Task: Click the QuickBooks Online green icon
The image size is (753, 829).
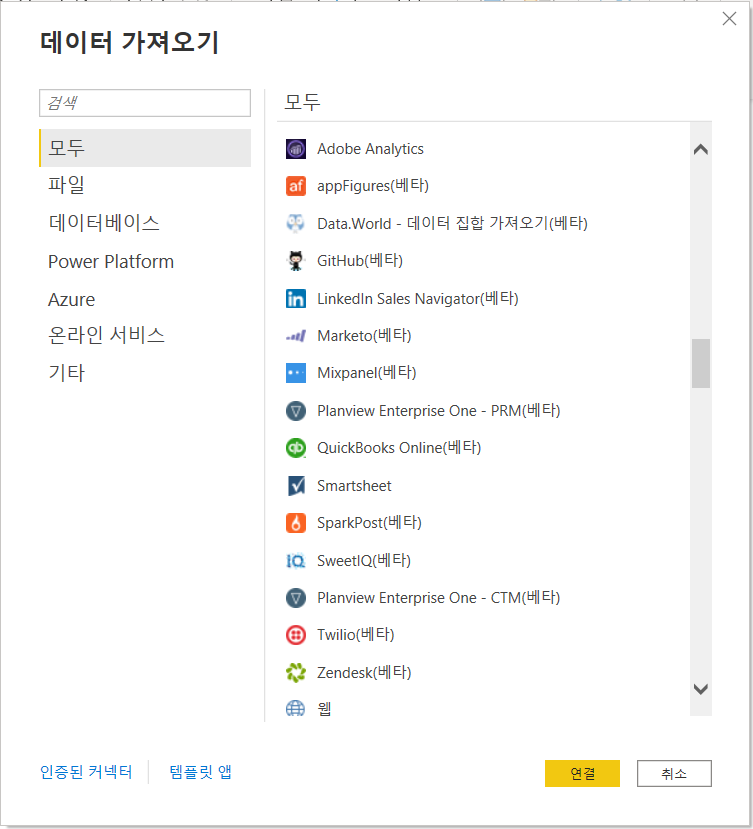Action: pyautogui.click(x=296, y=448)
